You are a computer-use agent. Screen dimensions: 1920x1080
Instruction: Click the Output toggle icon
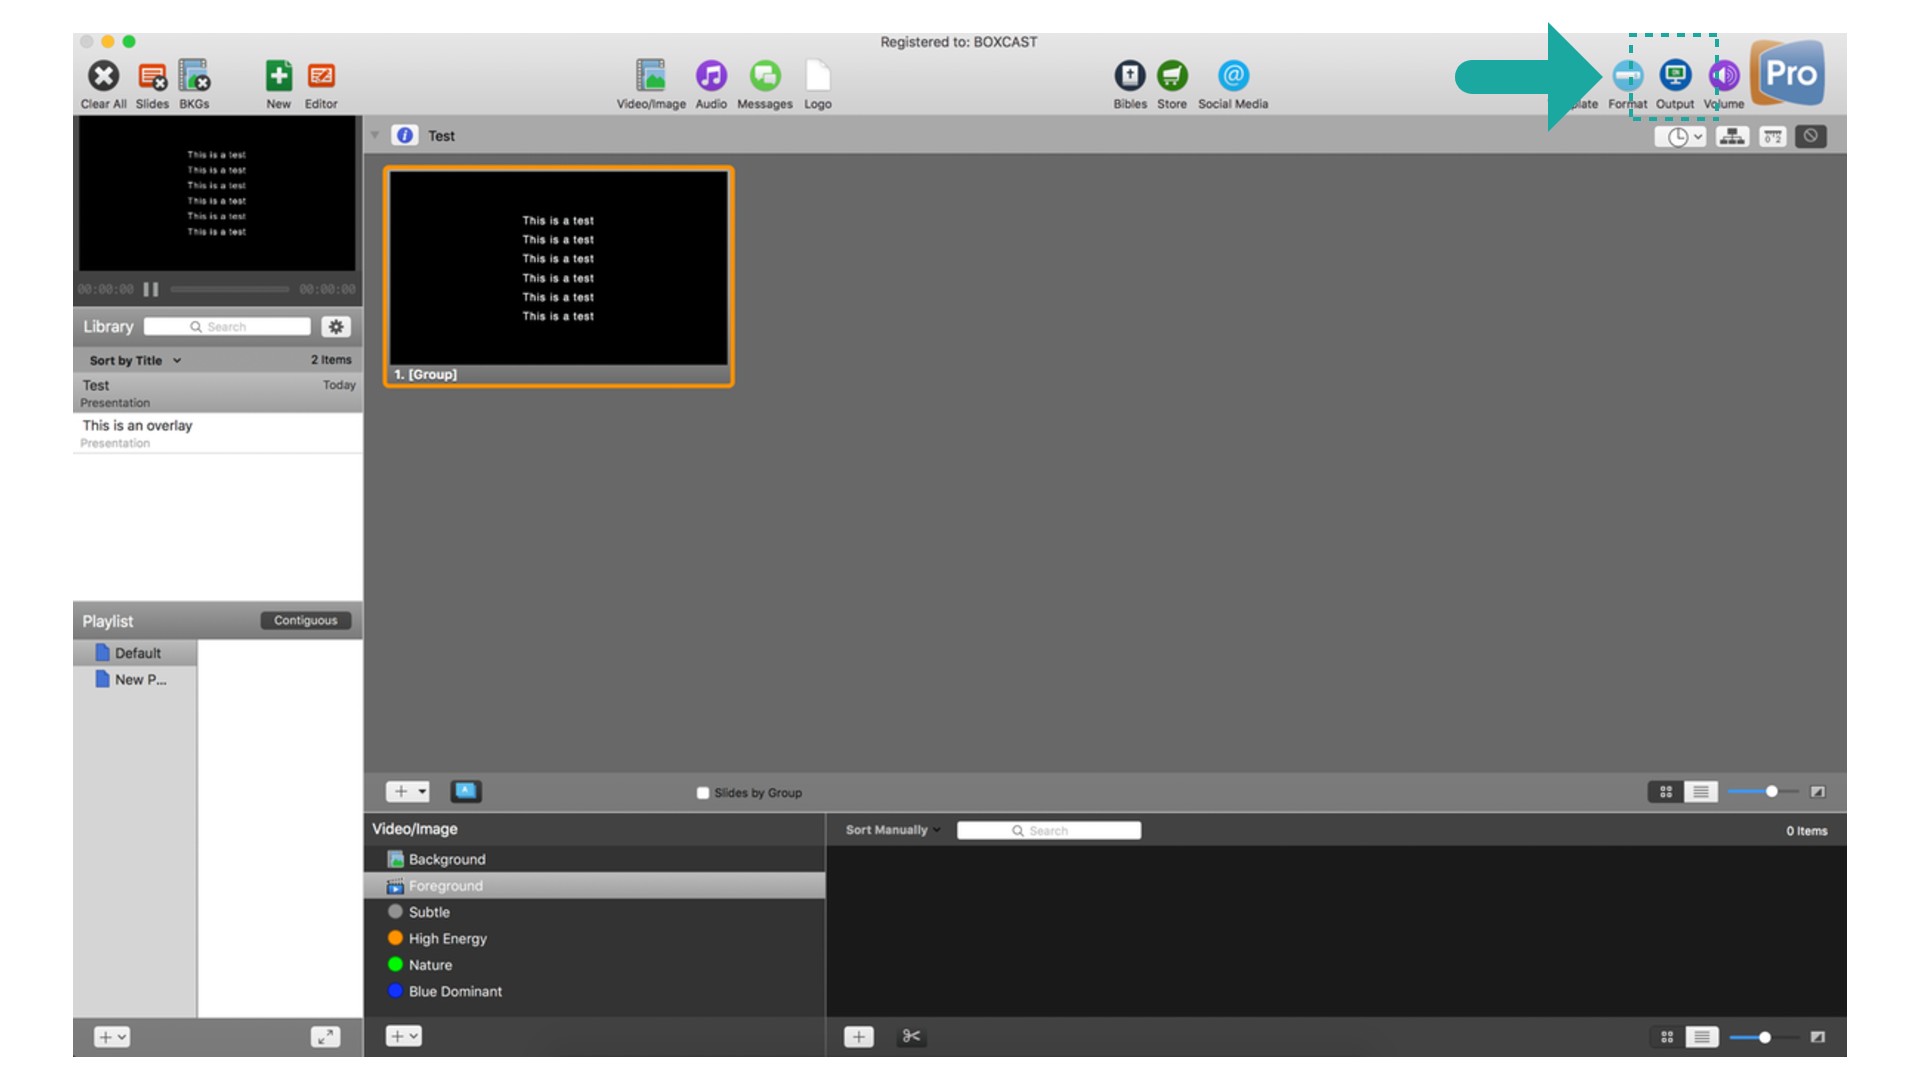pyautogui.click(x=1674, y=75)
